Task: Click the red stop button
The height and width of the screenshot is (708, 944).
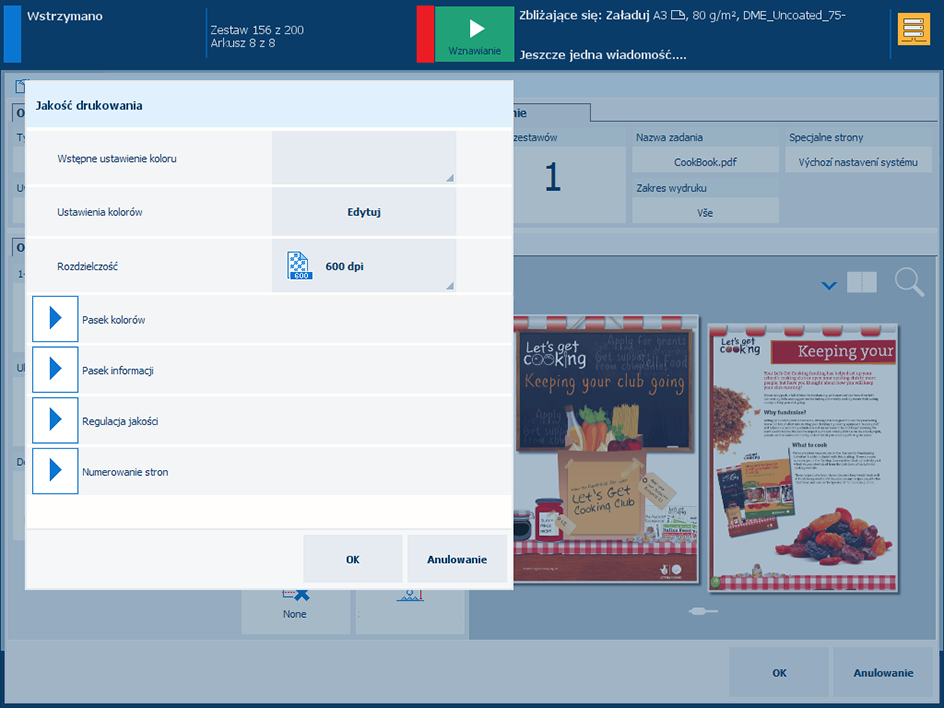Action: (x=425, y=34)
